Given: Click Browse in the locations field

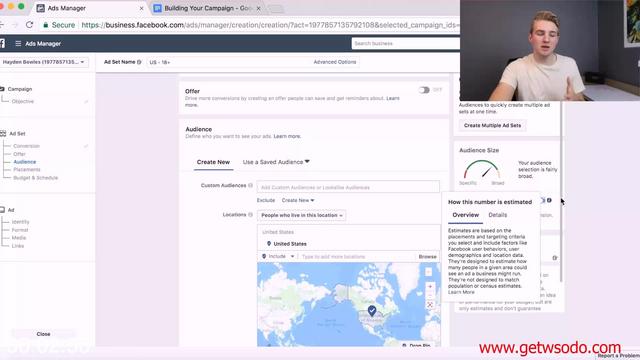Looking at the screenshot, I should point(427,257).
